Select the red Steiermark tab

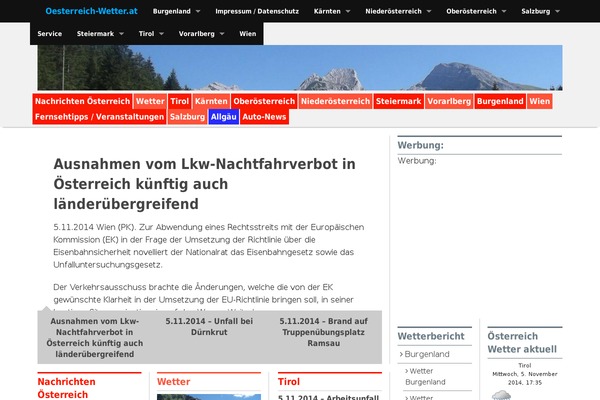399,101
